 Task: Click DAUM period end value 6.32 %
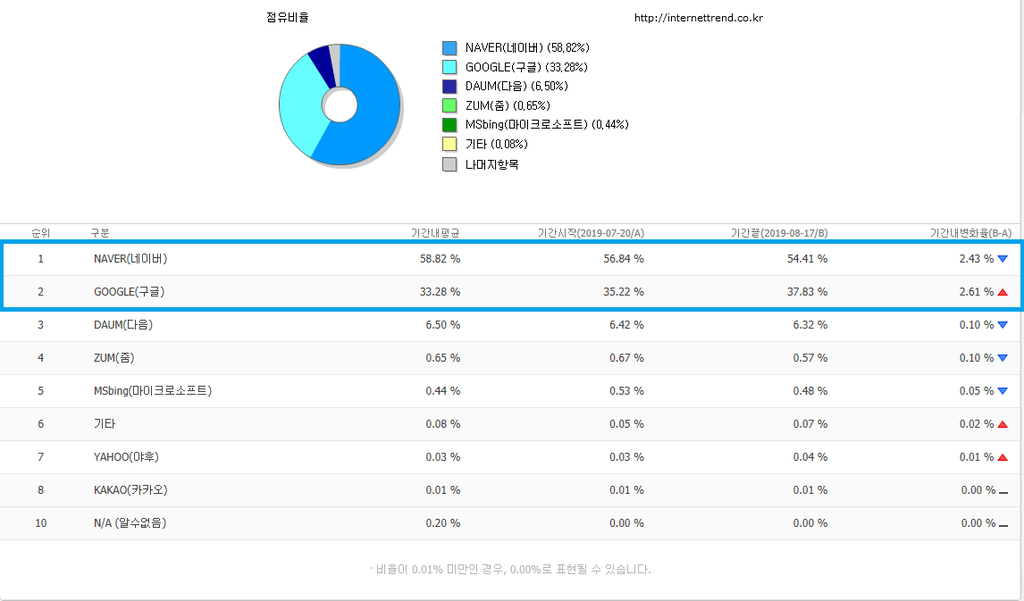pos(810,325)
